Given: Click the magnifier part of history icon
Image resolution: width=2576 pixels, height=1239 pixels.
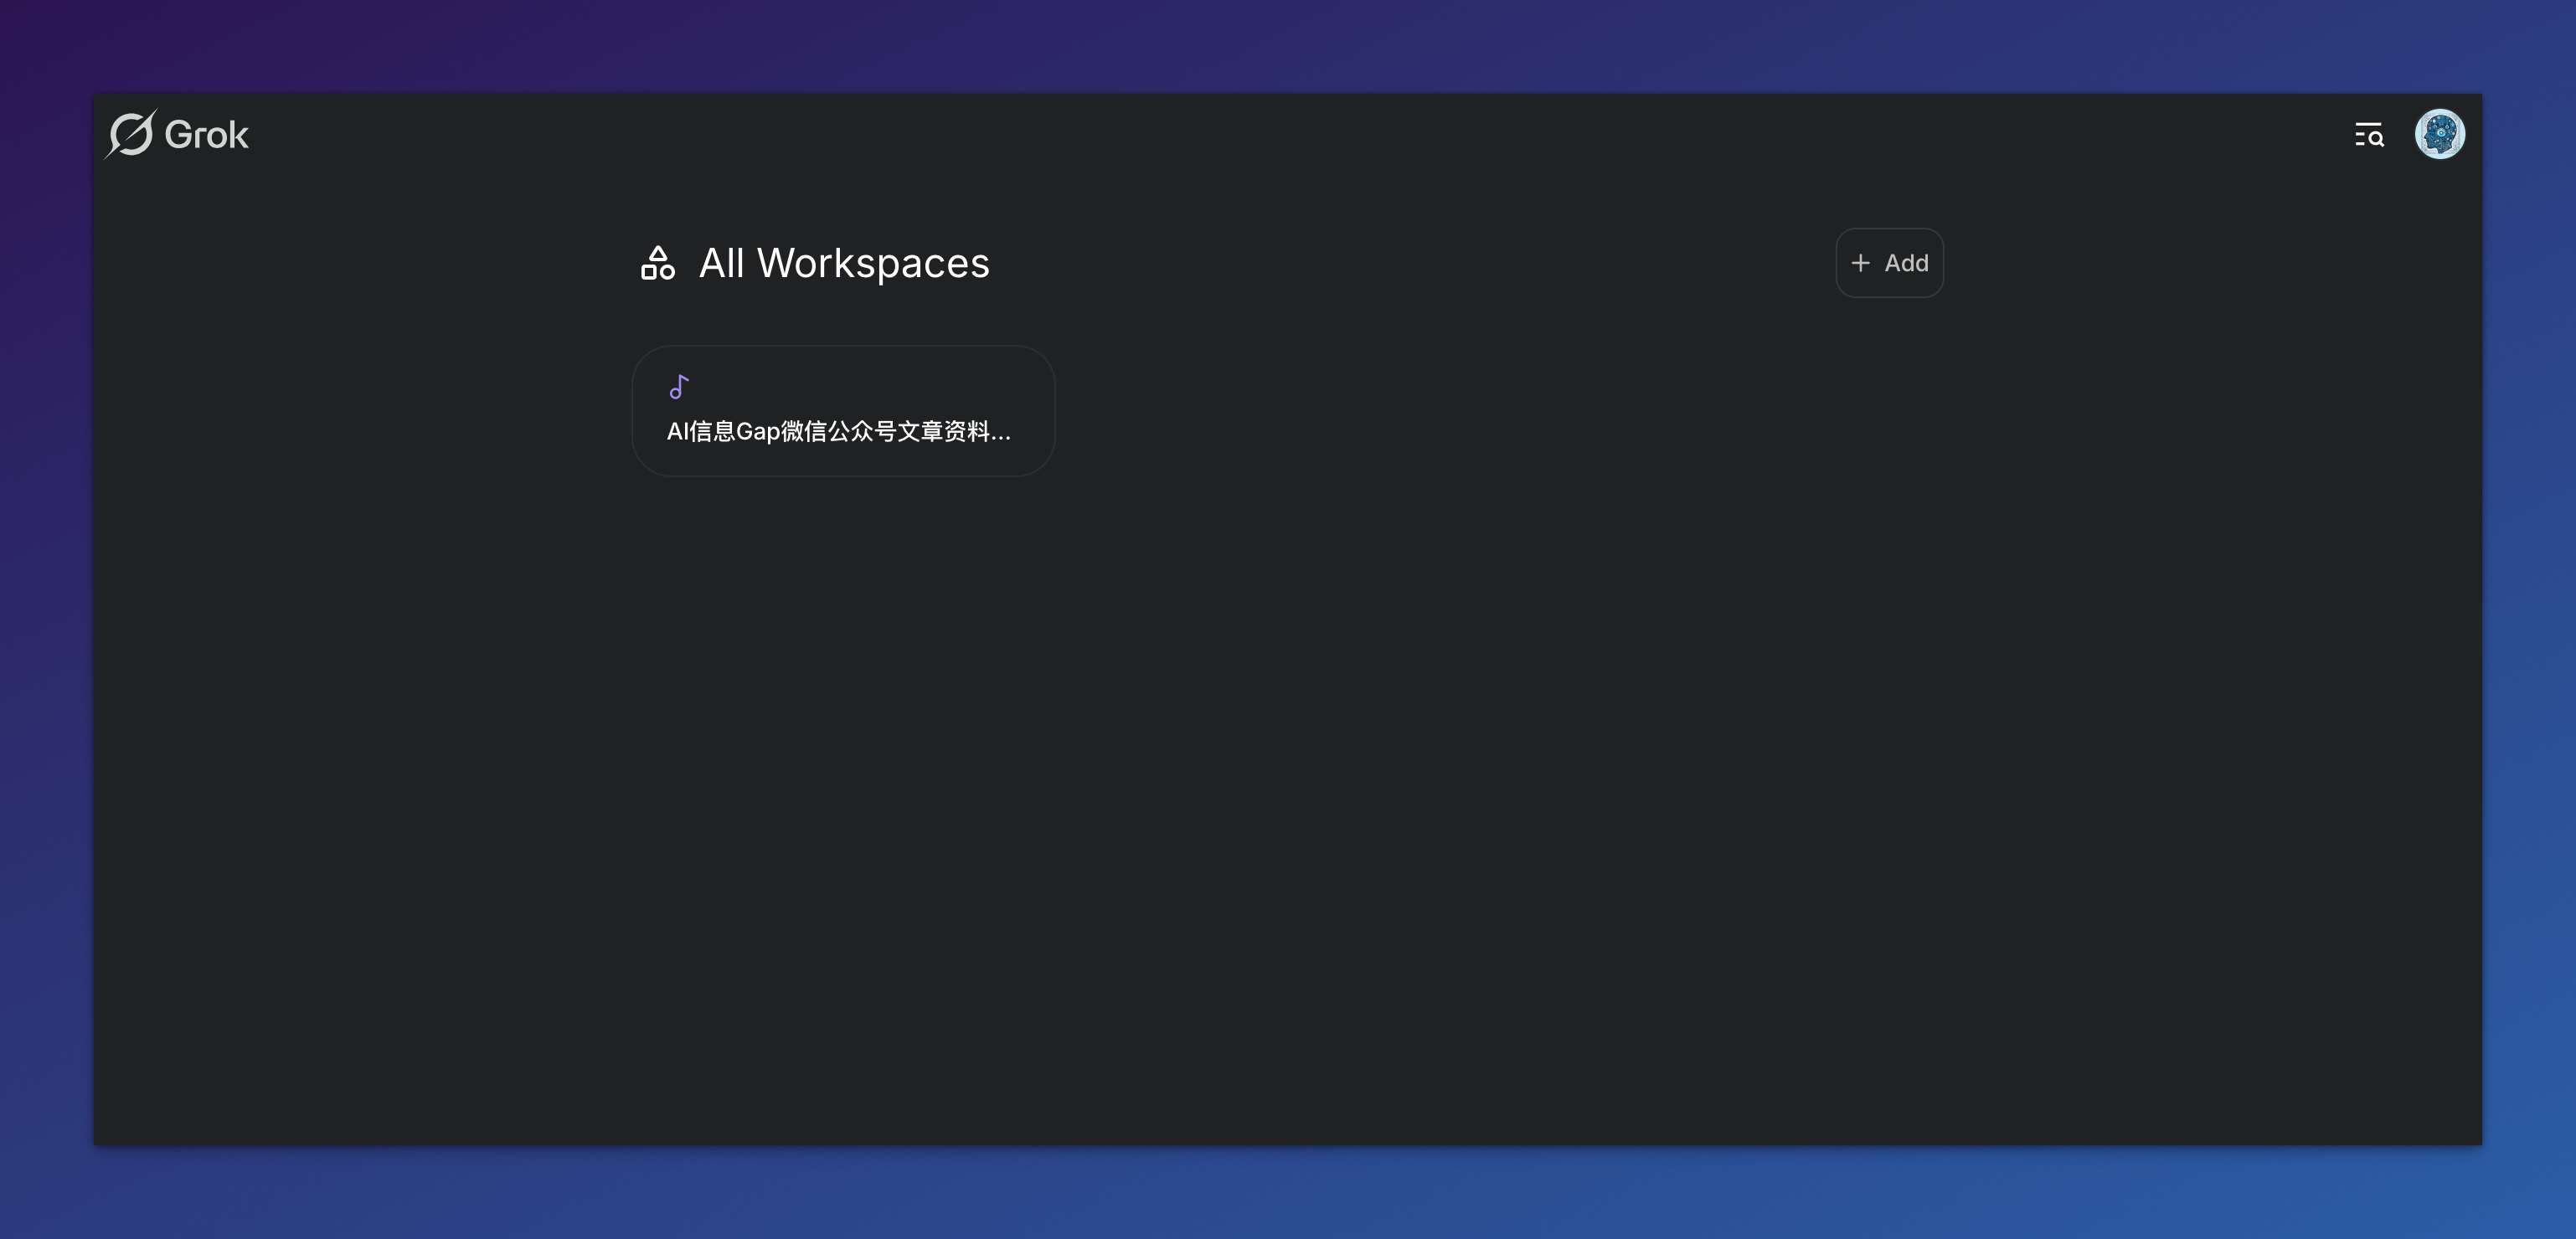Looking at the screenshot, I should coord(2377,140).
